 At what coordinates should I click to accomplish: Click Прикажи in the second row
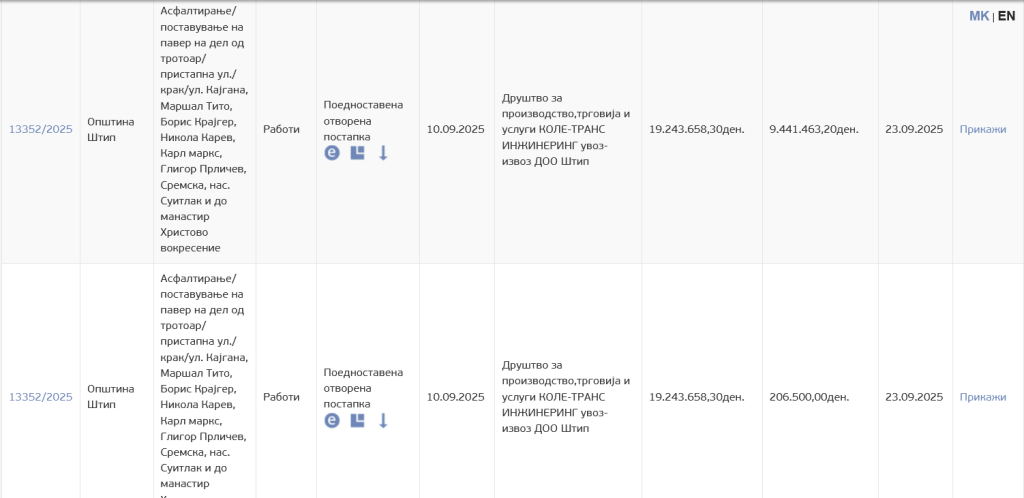point(982,397)
